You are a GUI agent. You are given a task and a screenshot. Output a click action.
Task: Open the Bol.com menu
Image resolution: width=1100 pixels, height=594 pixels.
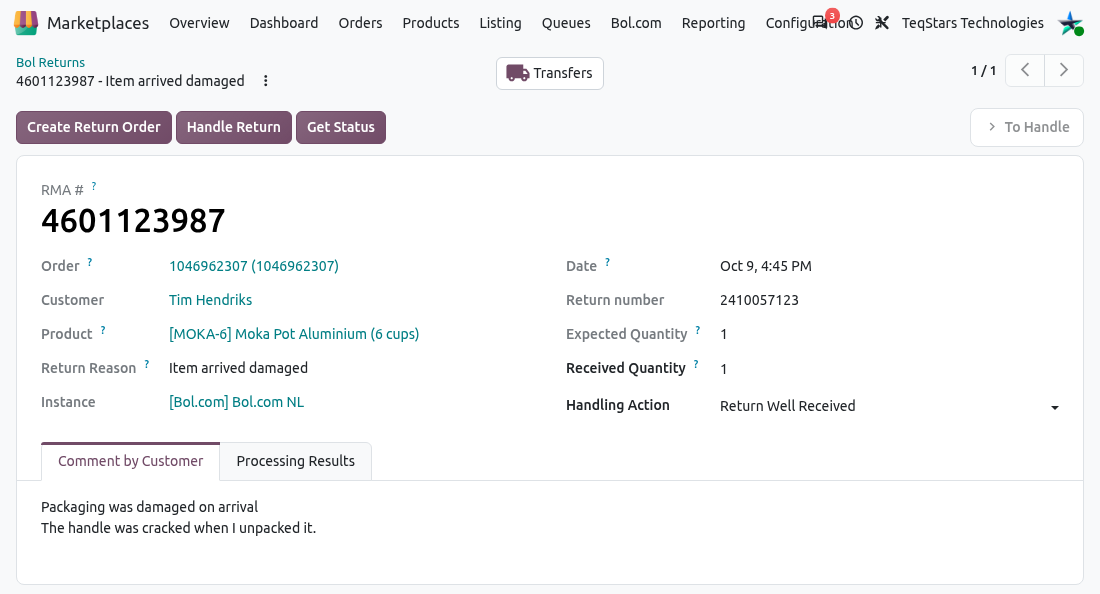636,23
